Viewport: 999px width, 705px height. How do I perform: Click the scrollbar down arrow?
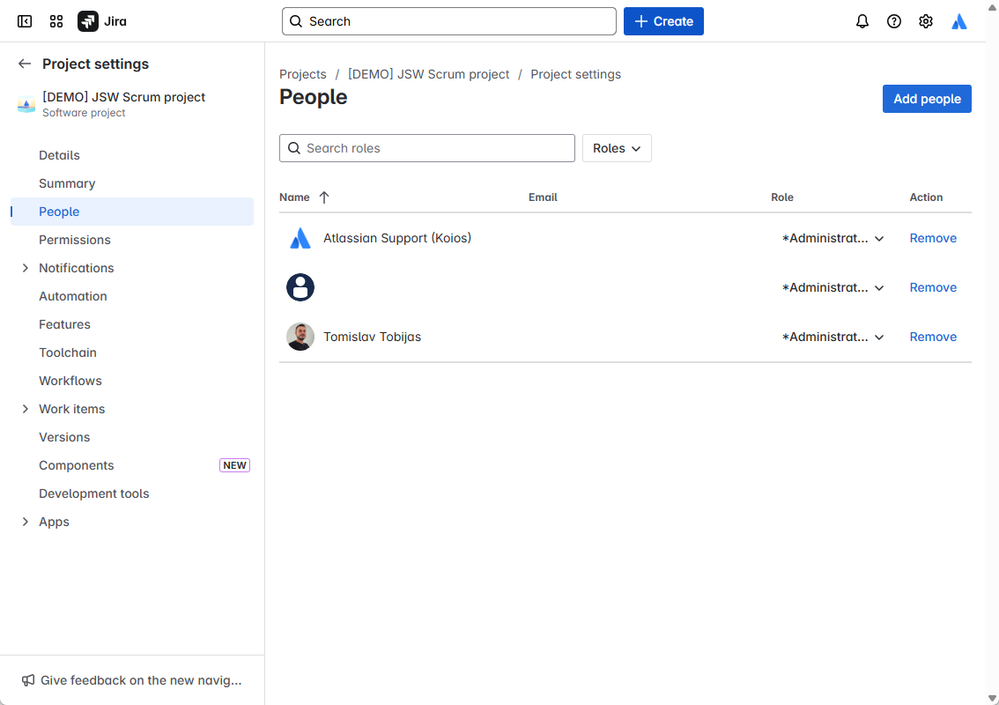click(x=992, y=699)
